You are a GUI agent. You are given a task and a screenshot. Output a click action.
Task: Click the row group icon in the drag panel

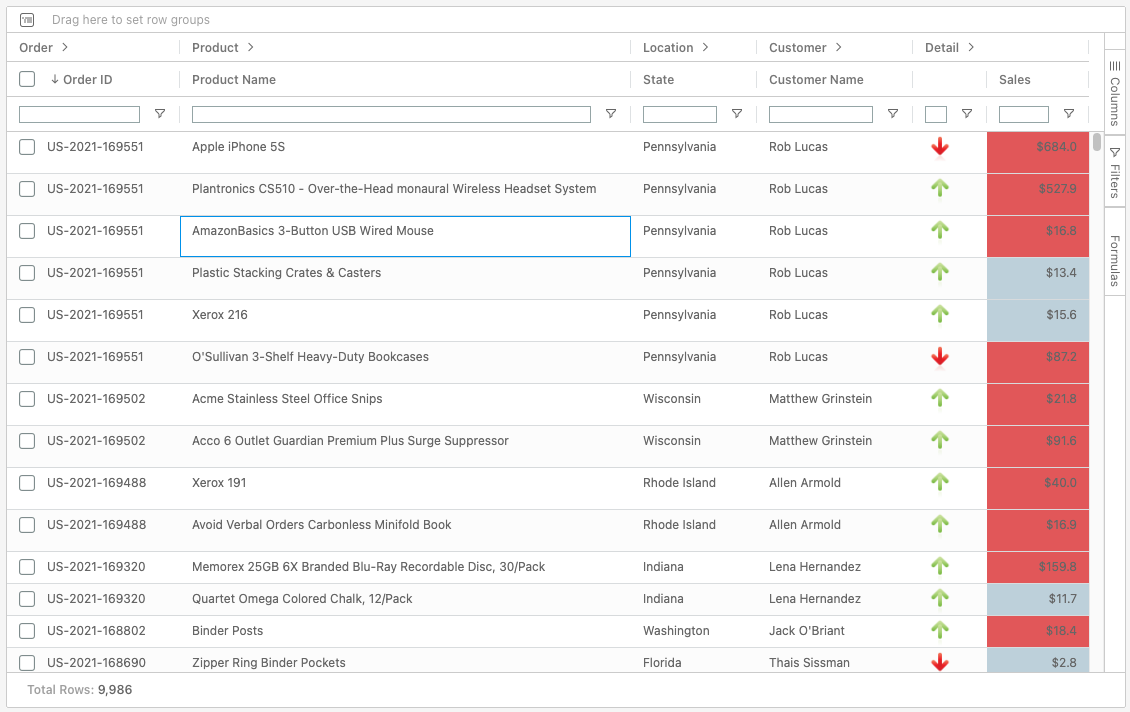[x=27, y=20]
